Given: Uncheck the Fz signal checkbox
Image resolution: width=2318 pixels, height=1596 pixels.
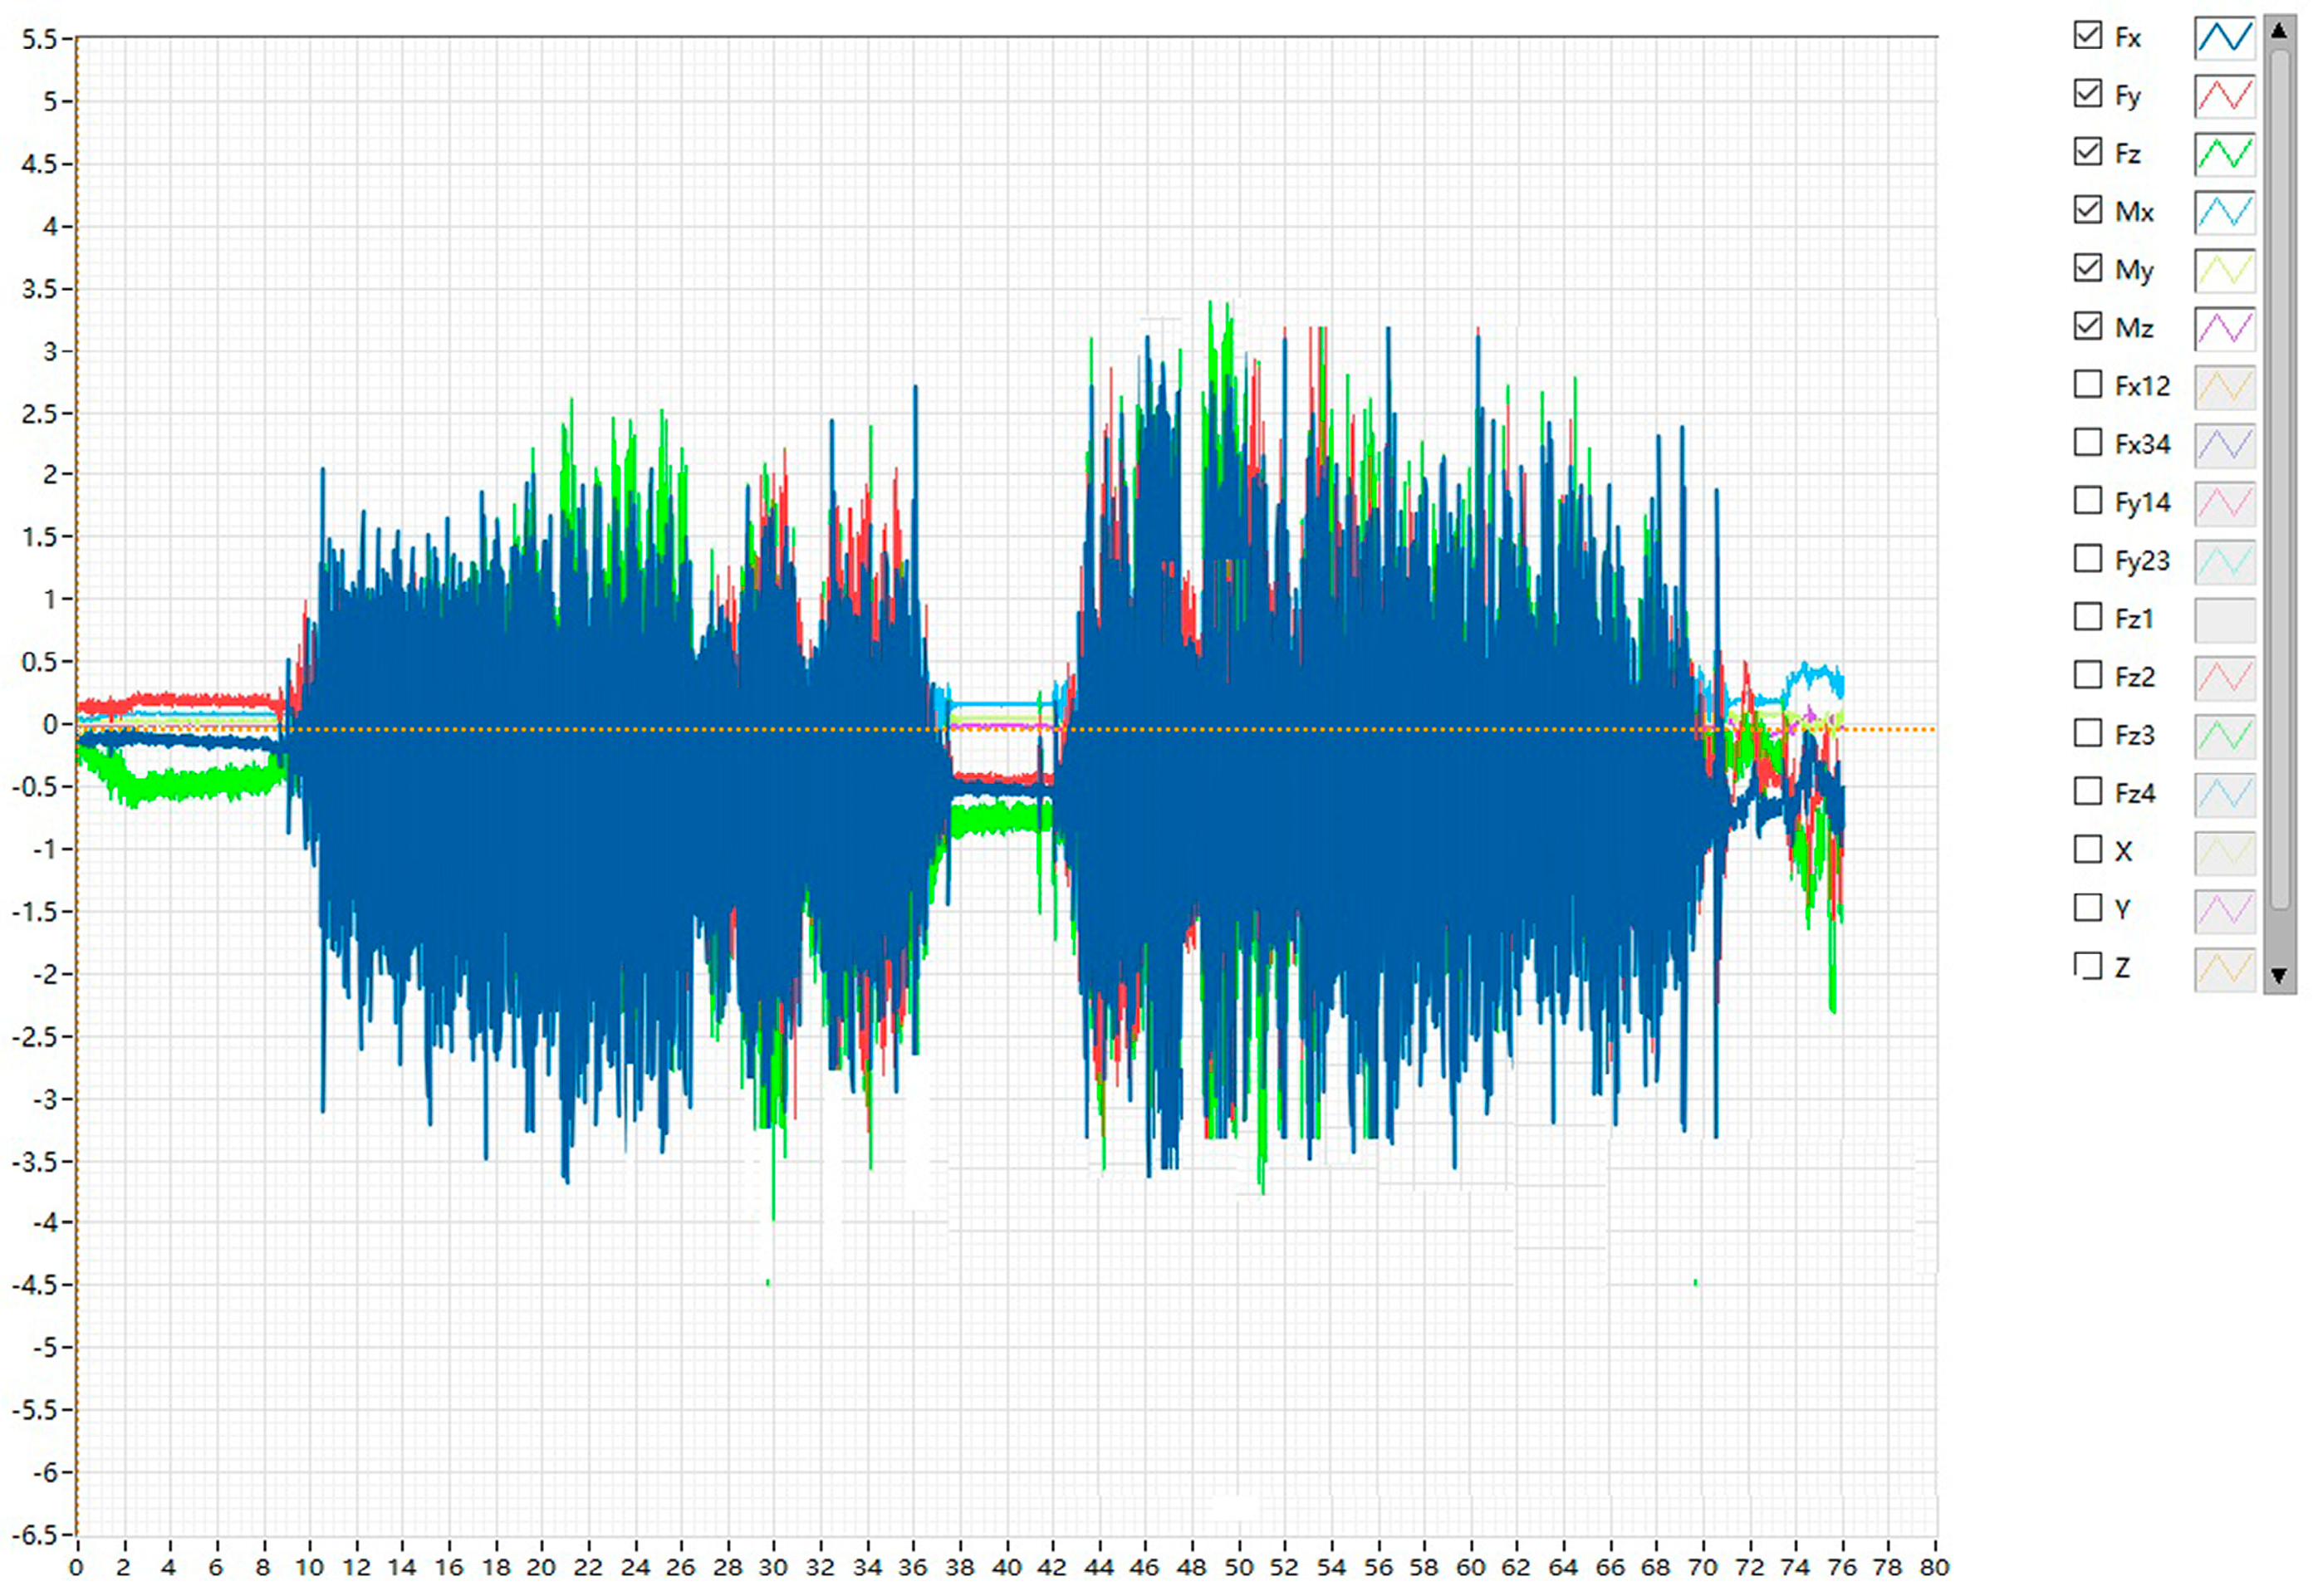Looking at the screenshot, I should [x=2087, y=152].
